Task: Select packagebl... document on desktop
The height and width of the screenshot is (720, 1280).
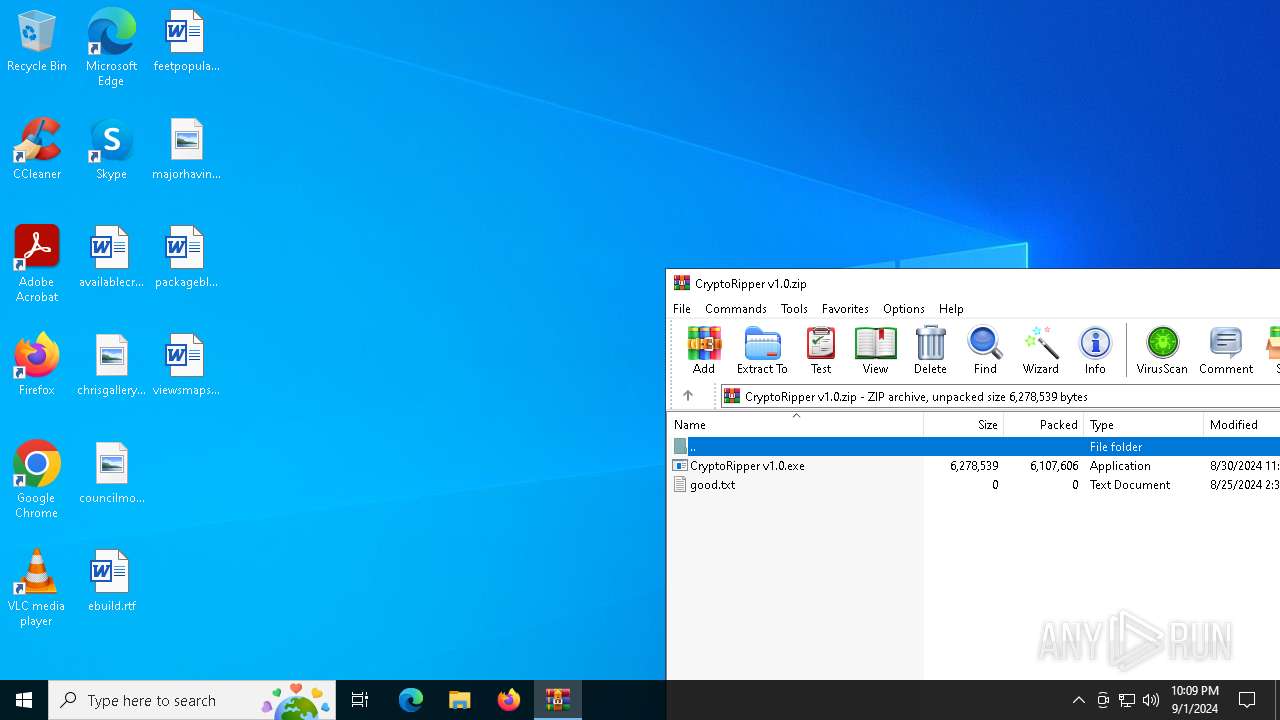Action: pos(186,257)
